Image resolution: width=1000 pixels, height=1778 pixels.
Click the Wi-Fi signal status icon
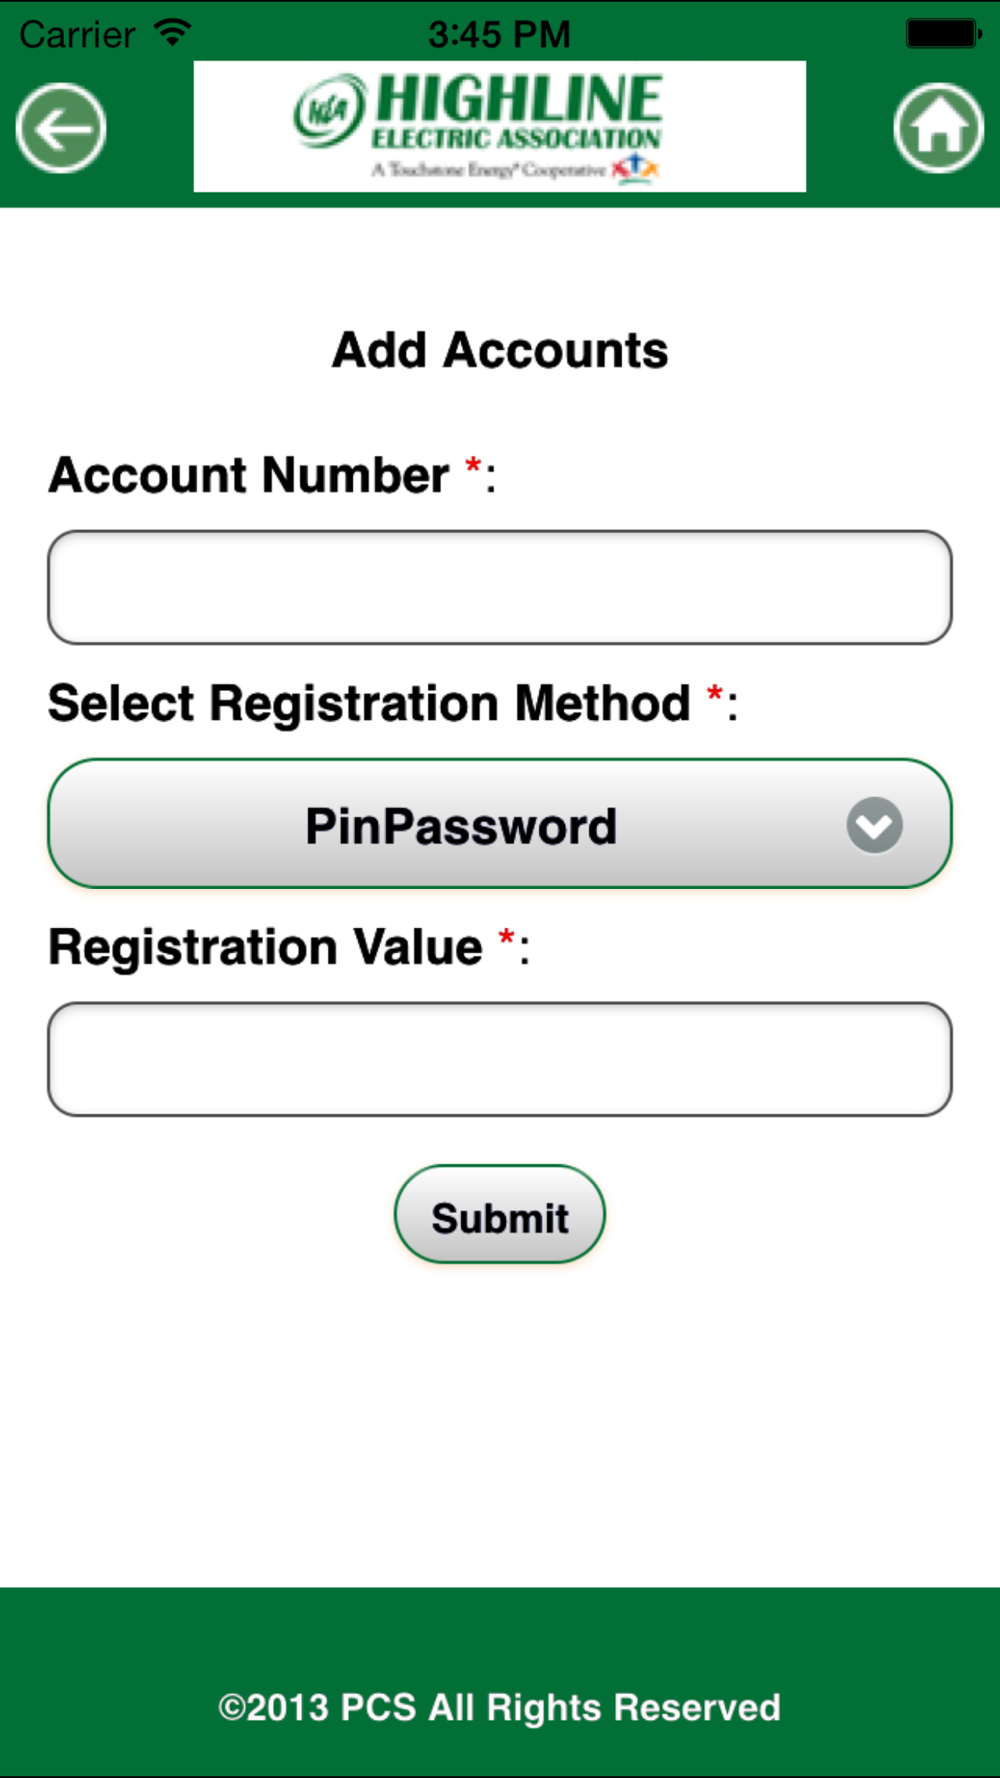tap(173, 32)
